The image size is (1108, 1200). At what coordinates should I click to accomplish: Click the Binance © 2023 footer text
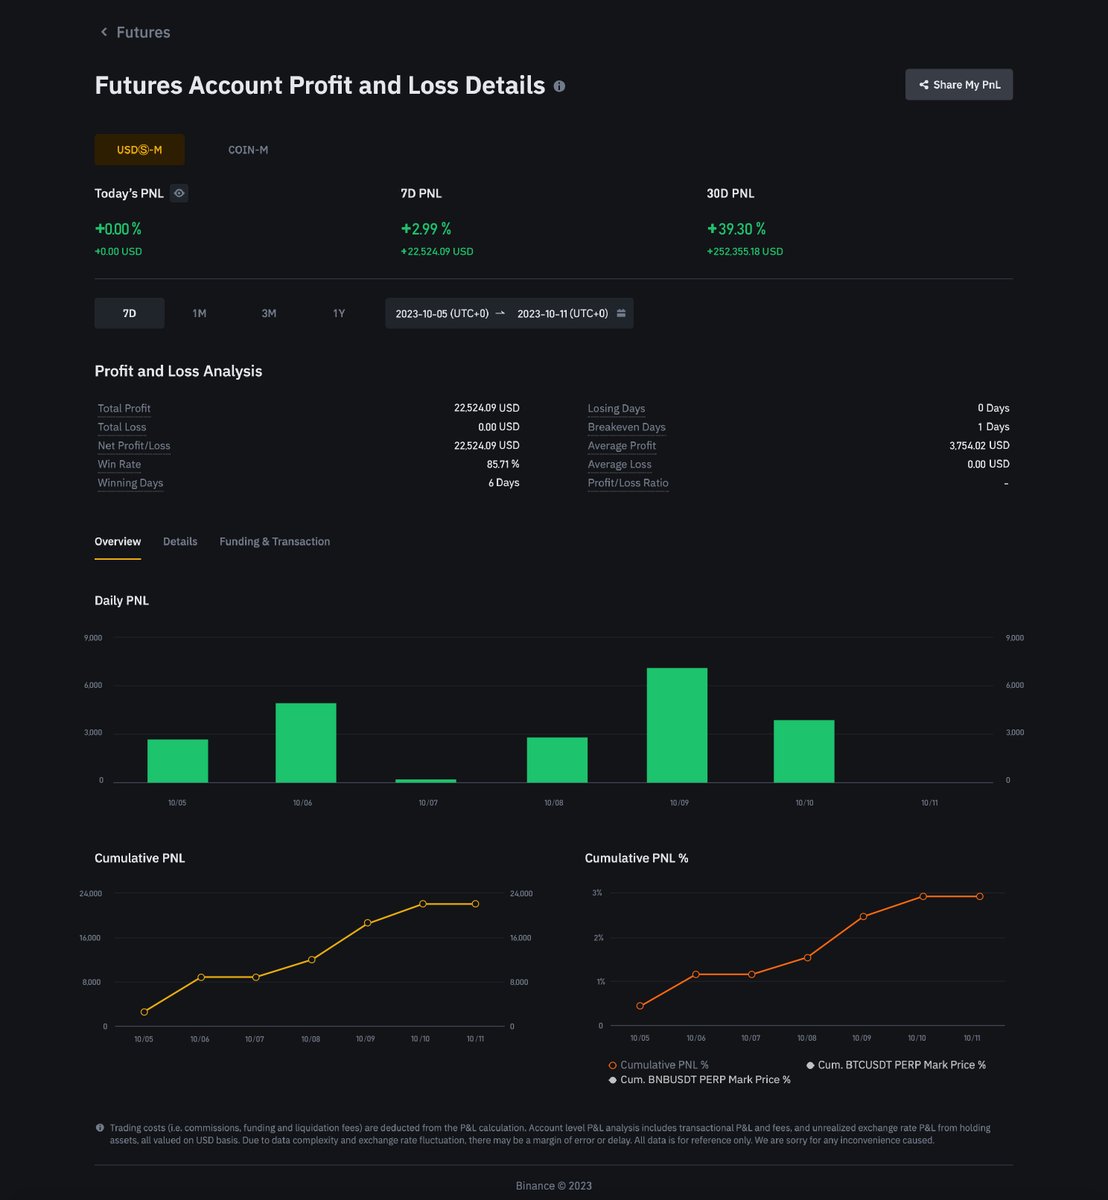(x=554, y=1186)
